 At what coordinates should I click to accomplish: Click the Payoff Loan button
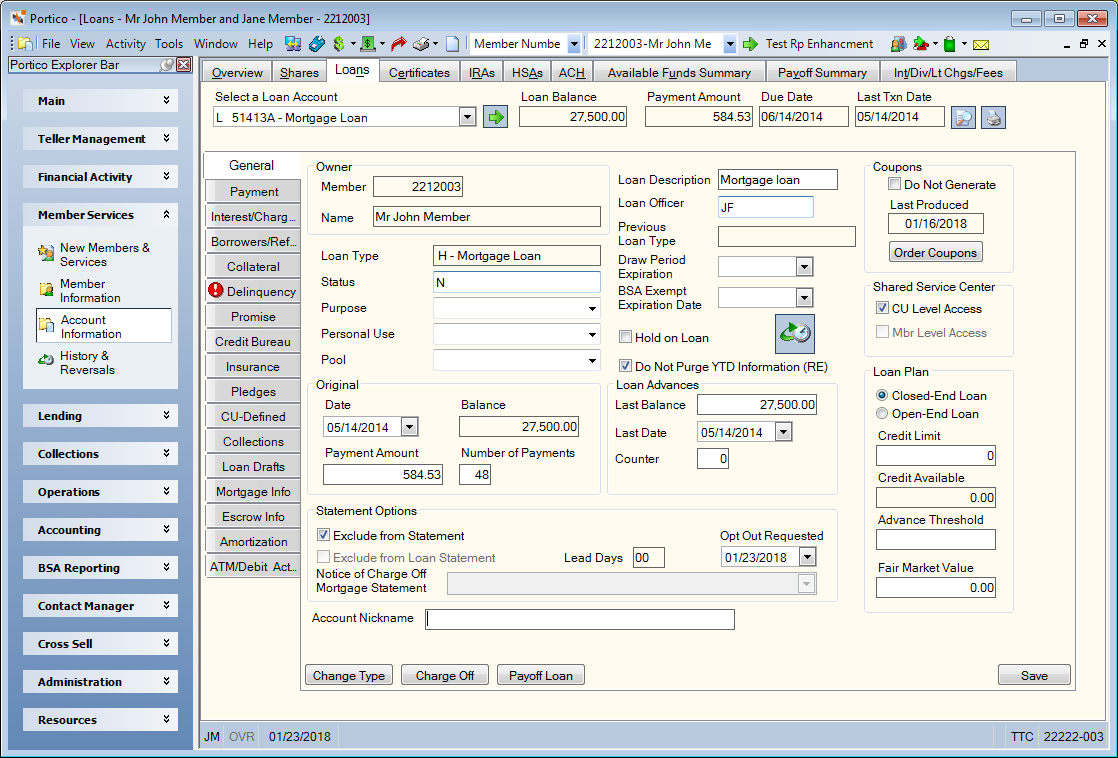pyautogui.click(x=540, y=675)
